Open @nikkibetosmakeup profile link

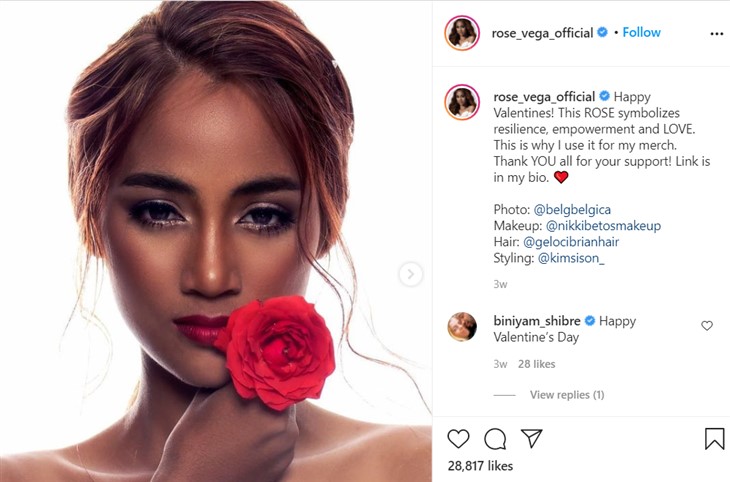pos(603,226)
